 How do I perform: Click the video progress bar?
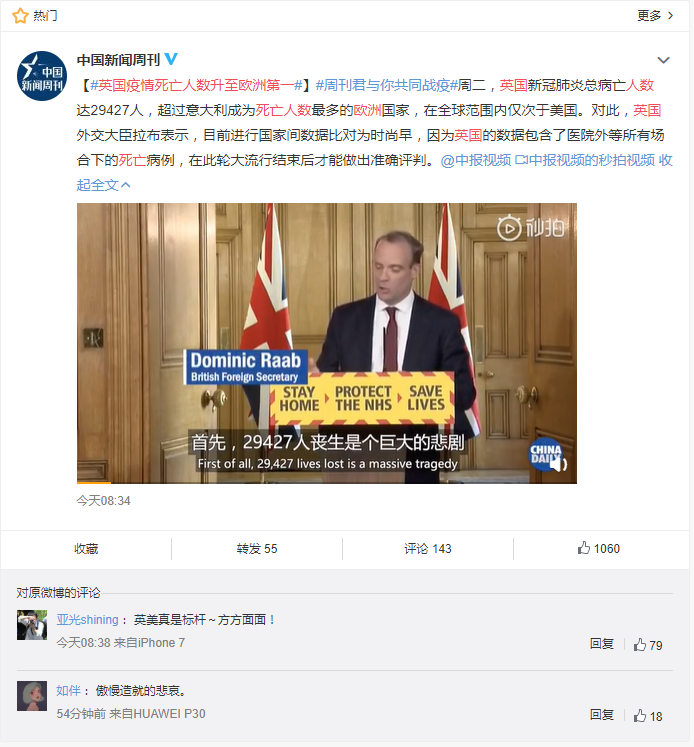pos(327,483)
